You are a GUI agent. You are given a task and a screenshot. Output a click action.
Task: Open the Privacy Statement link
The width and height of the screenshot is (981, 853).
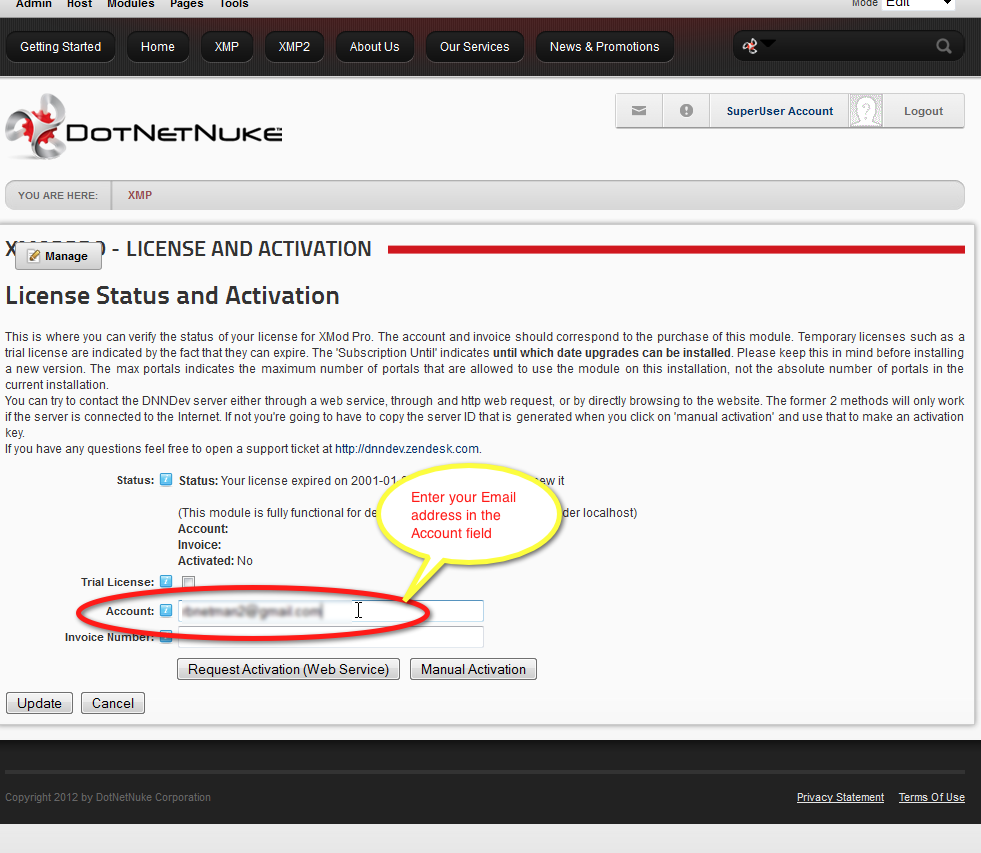[x=840, y=797]
